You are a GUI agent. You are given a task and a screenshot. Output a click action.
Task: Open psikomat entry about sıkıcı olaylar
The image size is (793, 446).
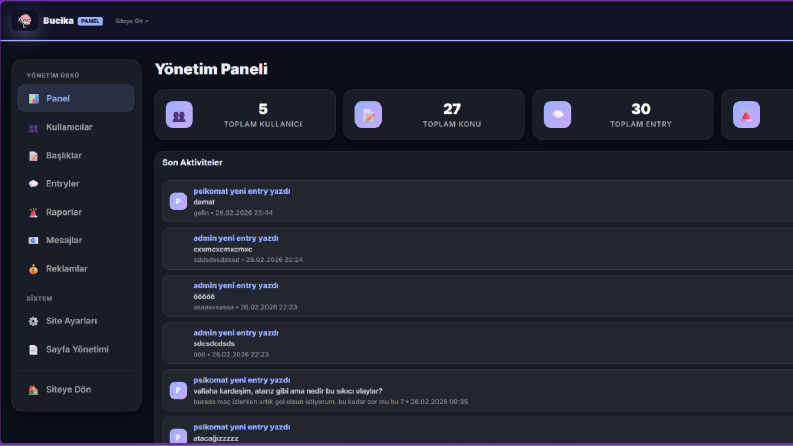tap(477, 390)
